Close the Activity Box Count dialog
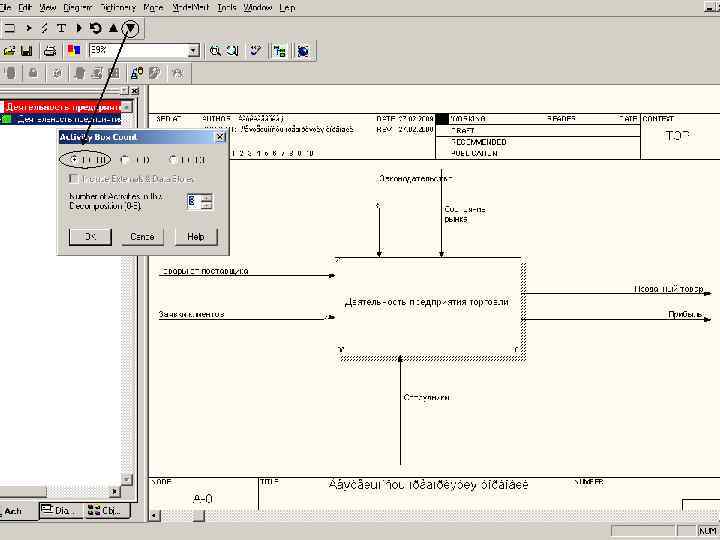720x540 pixels. pyautogui.click(x=220, y=137)
